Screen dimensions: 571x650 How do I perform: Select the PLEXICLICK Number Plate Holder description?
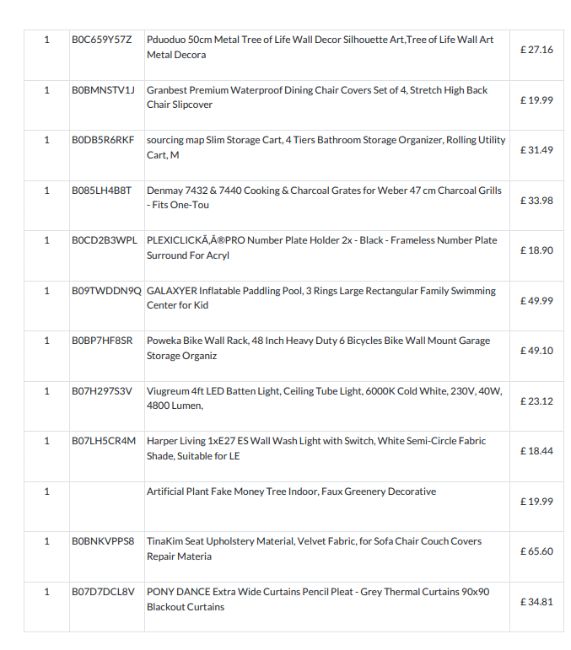(x=321, y=247)
